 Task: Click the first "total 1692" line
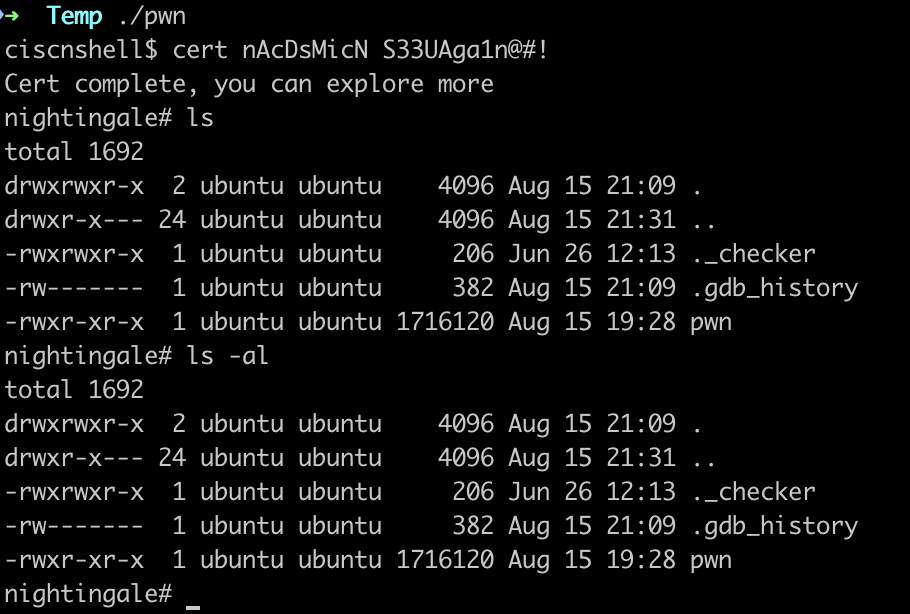[x=74, y=151]
